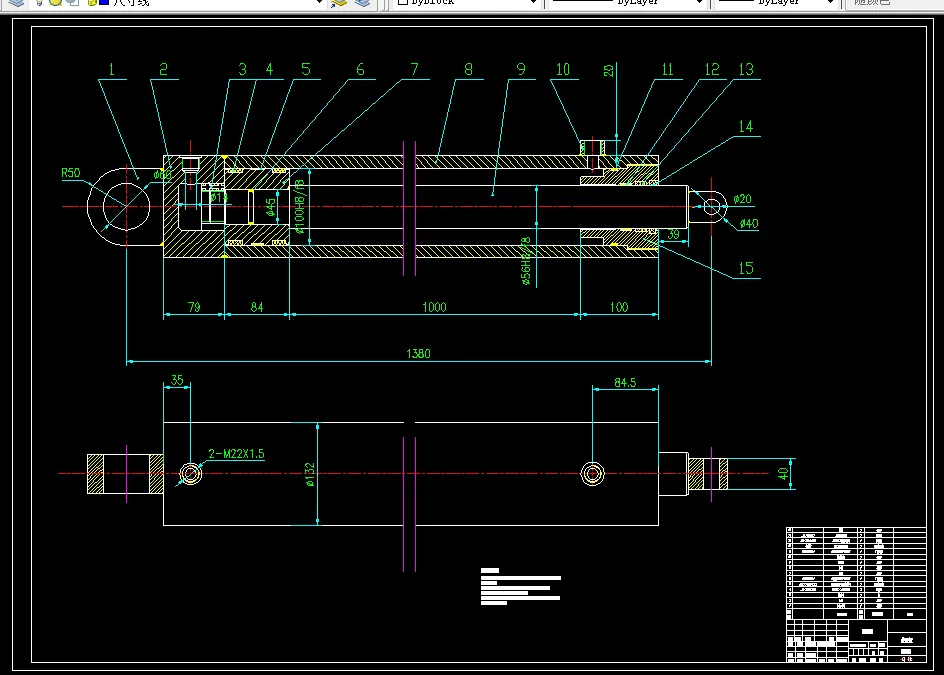Click the ø132 diameter dimension text

(x=309, y=474)
